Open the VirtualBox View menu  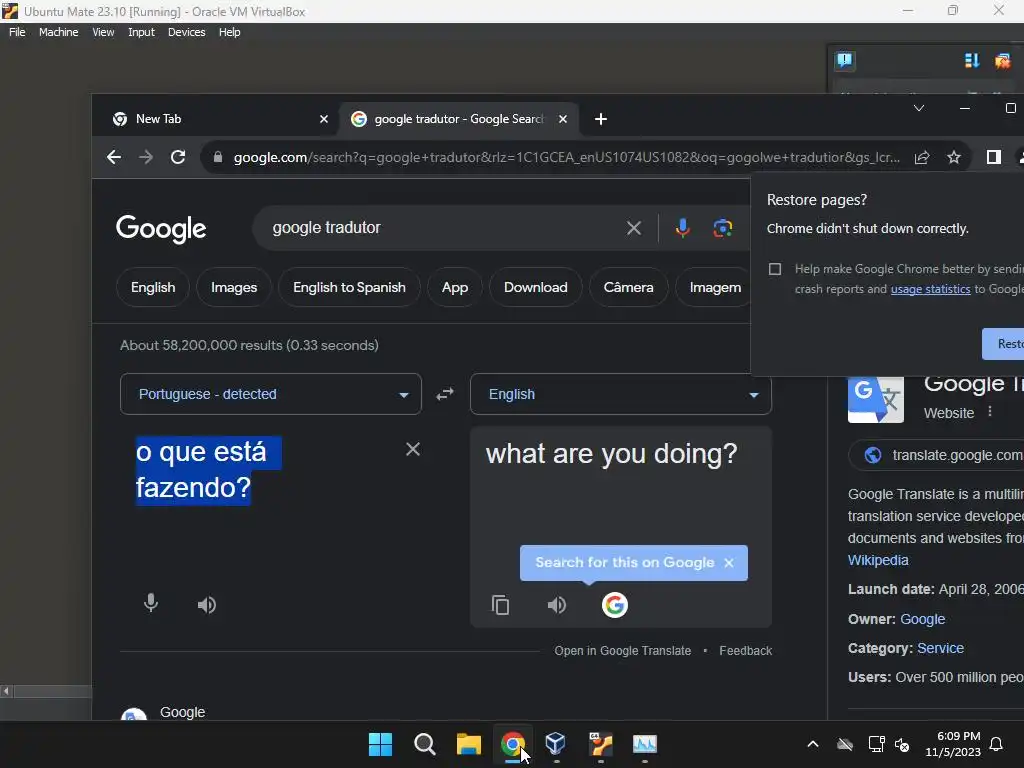pos(103,32)
